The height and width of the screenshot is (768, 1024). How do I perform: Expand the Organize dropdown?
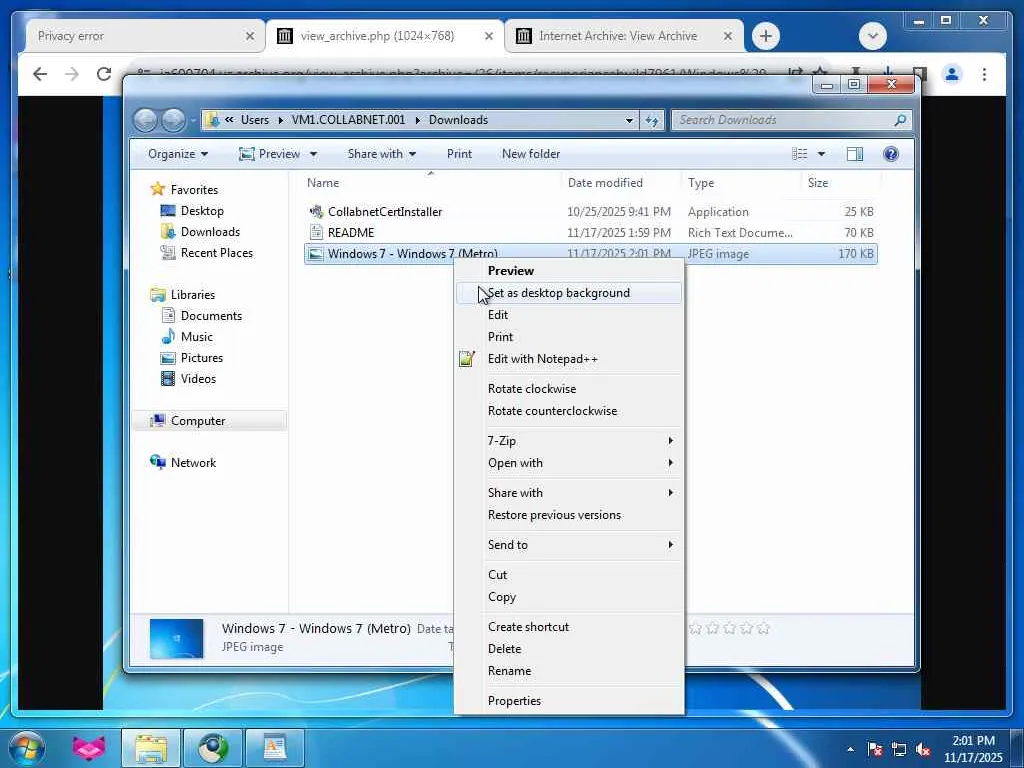[178, 154]
